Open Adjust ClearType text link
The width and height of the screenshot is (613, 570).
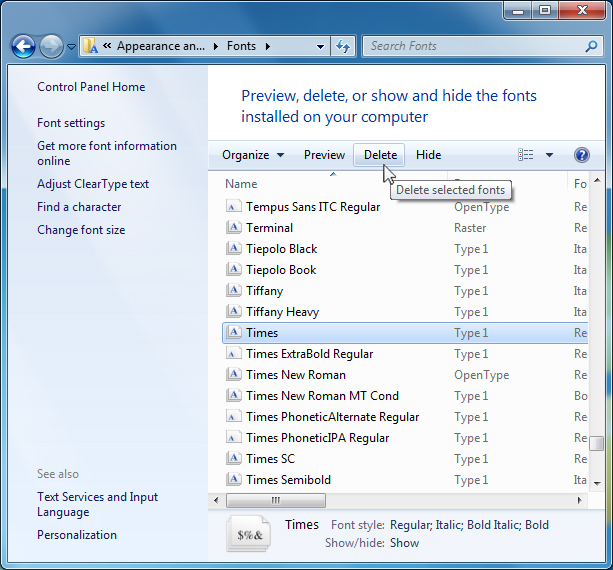pos(93,184)
